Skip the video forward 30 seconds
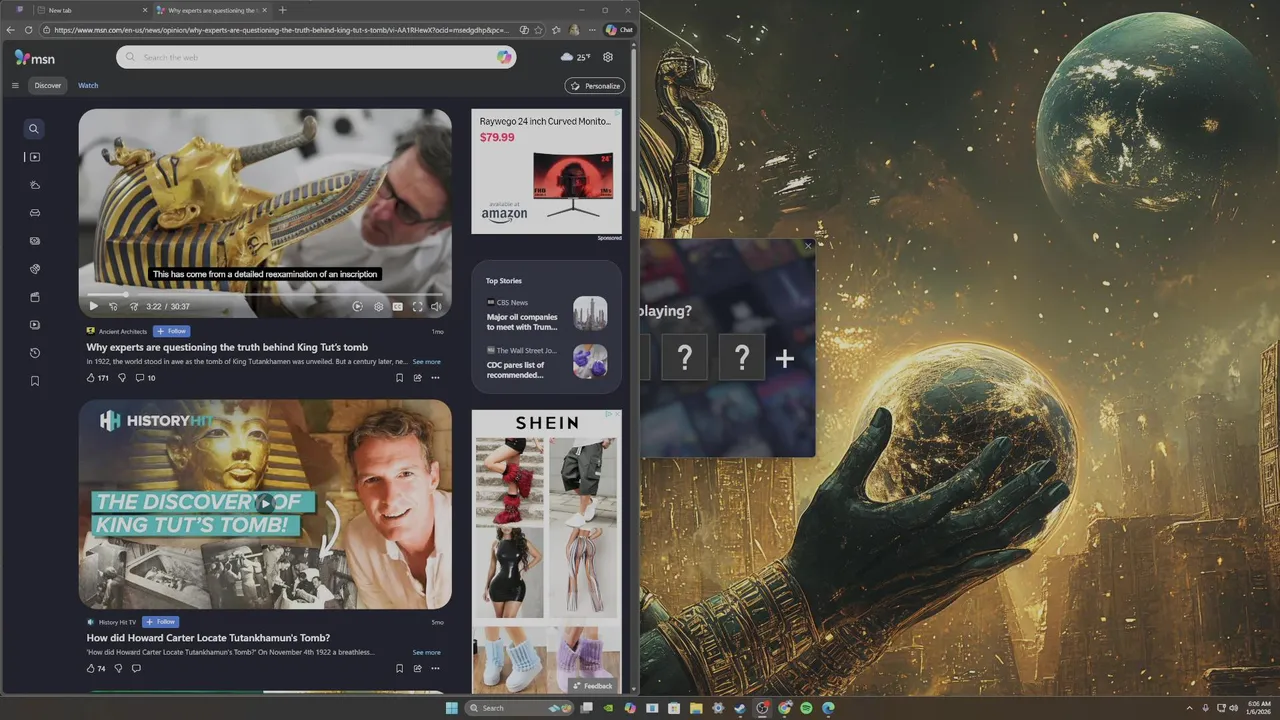This screenshot has width=1280, height=720. tap(133, 307)
